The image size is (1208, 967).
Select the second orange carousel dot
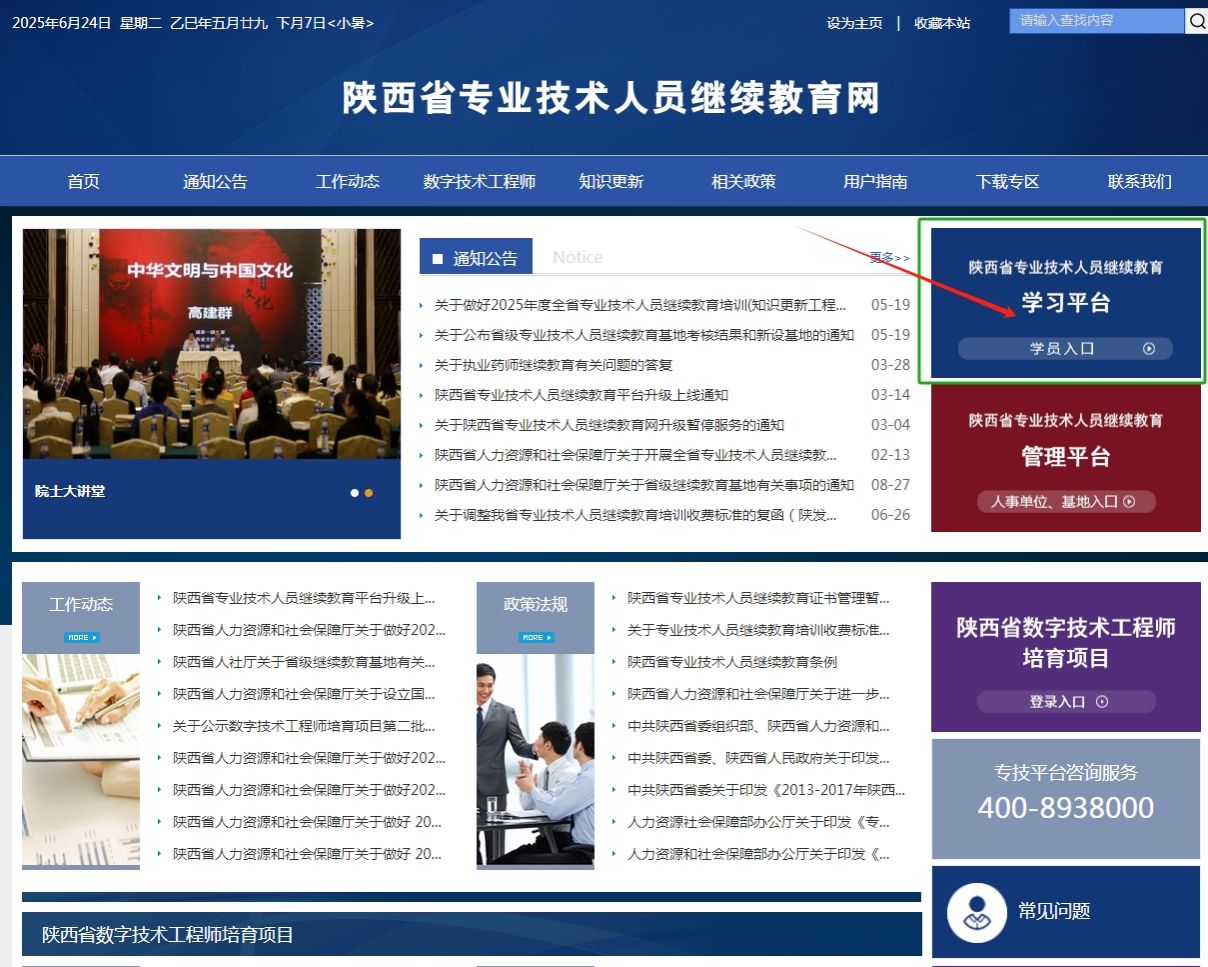(369, 493)
